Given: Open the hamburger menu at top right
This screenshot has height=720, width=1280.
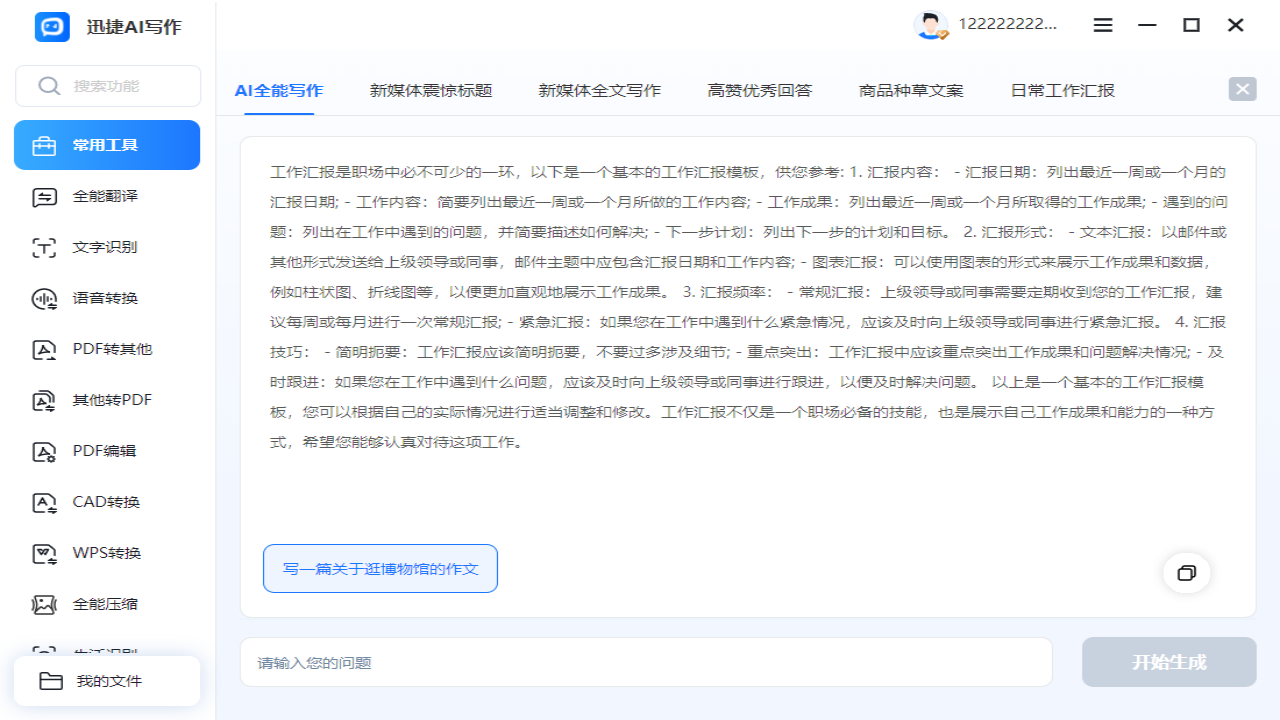Looking at the screenshot, I should 1103,25.
